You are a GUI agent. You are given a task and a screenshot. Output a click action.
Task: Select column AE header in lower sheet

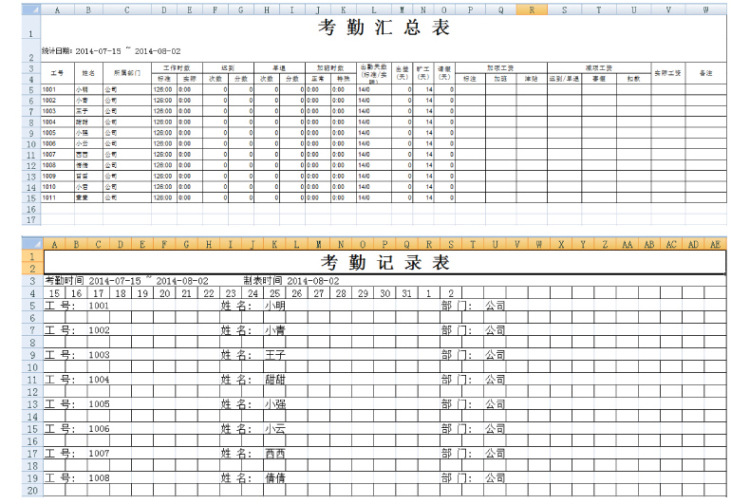(715, 244)
